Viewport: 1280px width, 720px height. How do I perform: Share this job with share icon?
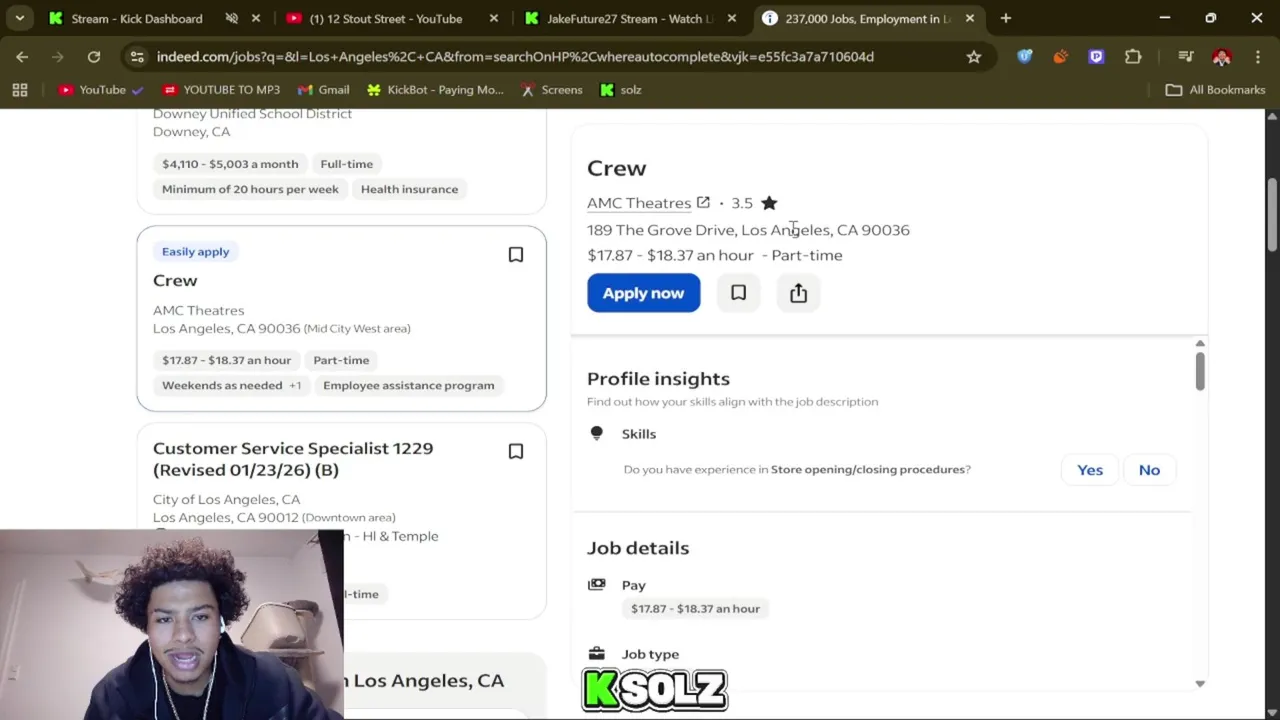(798, 293)
